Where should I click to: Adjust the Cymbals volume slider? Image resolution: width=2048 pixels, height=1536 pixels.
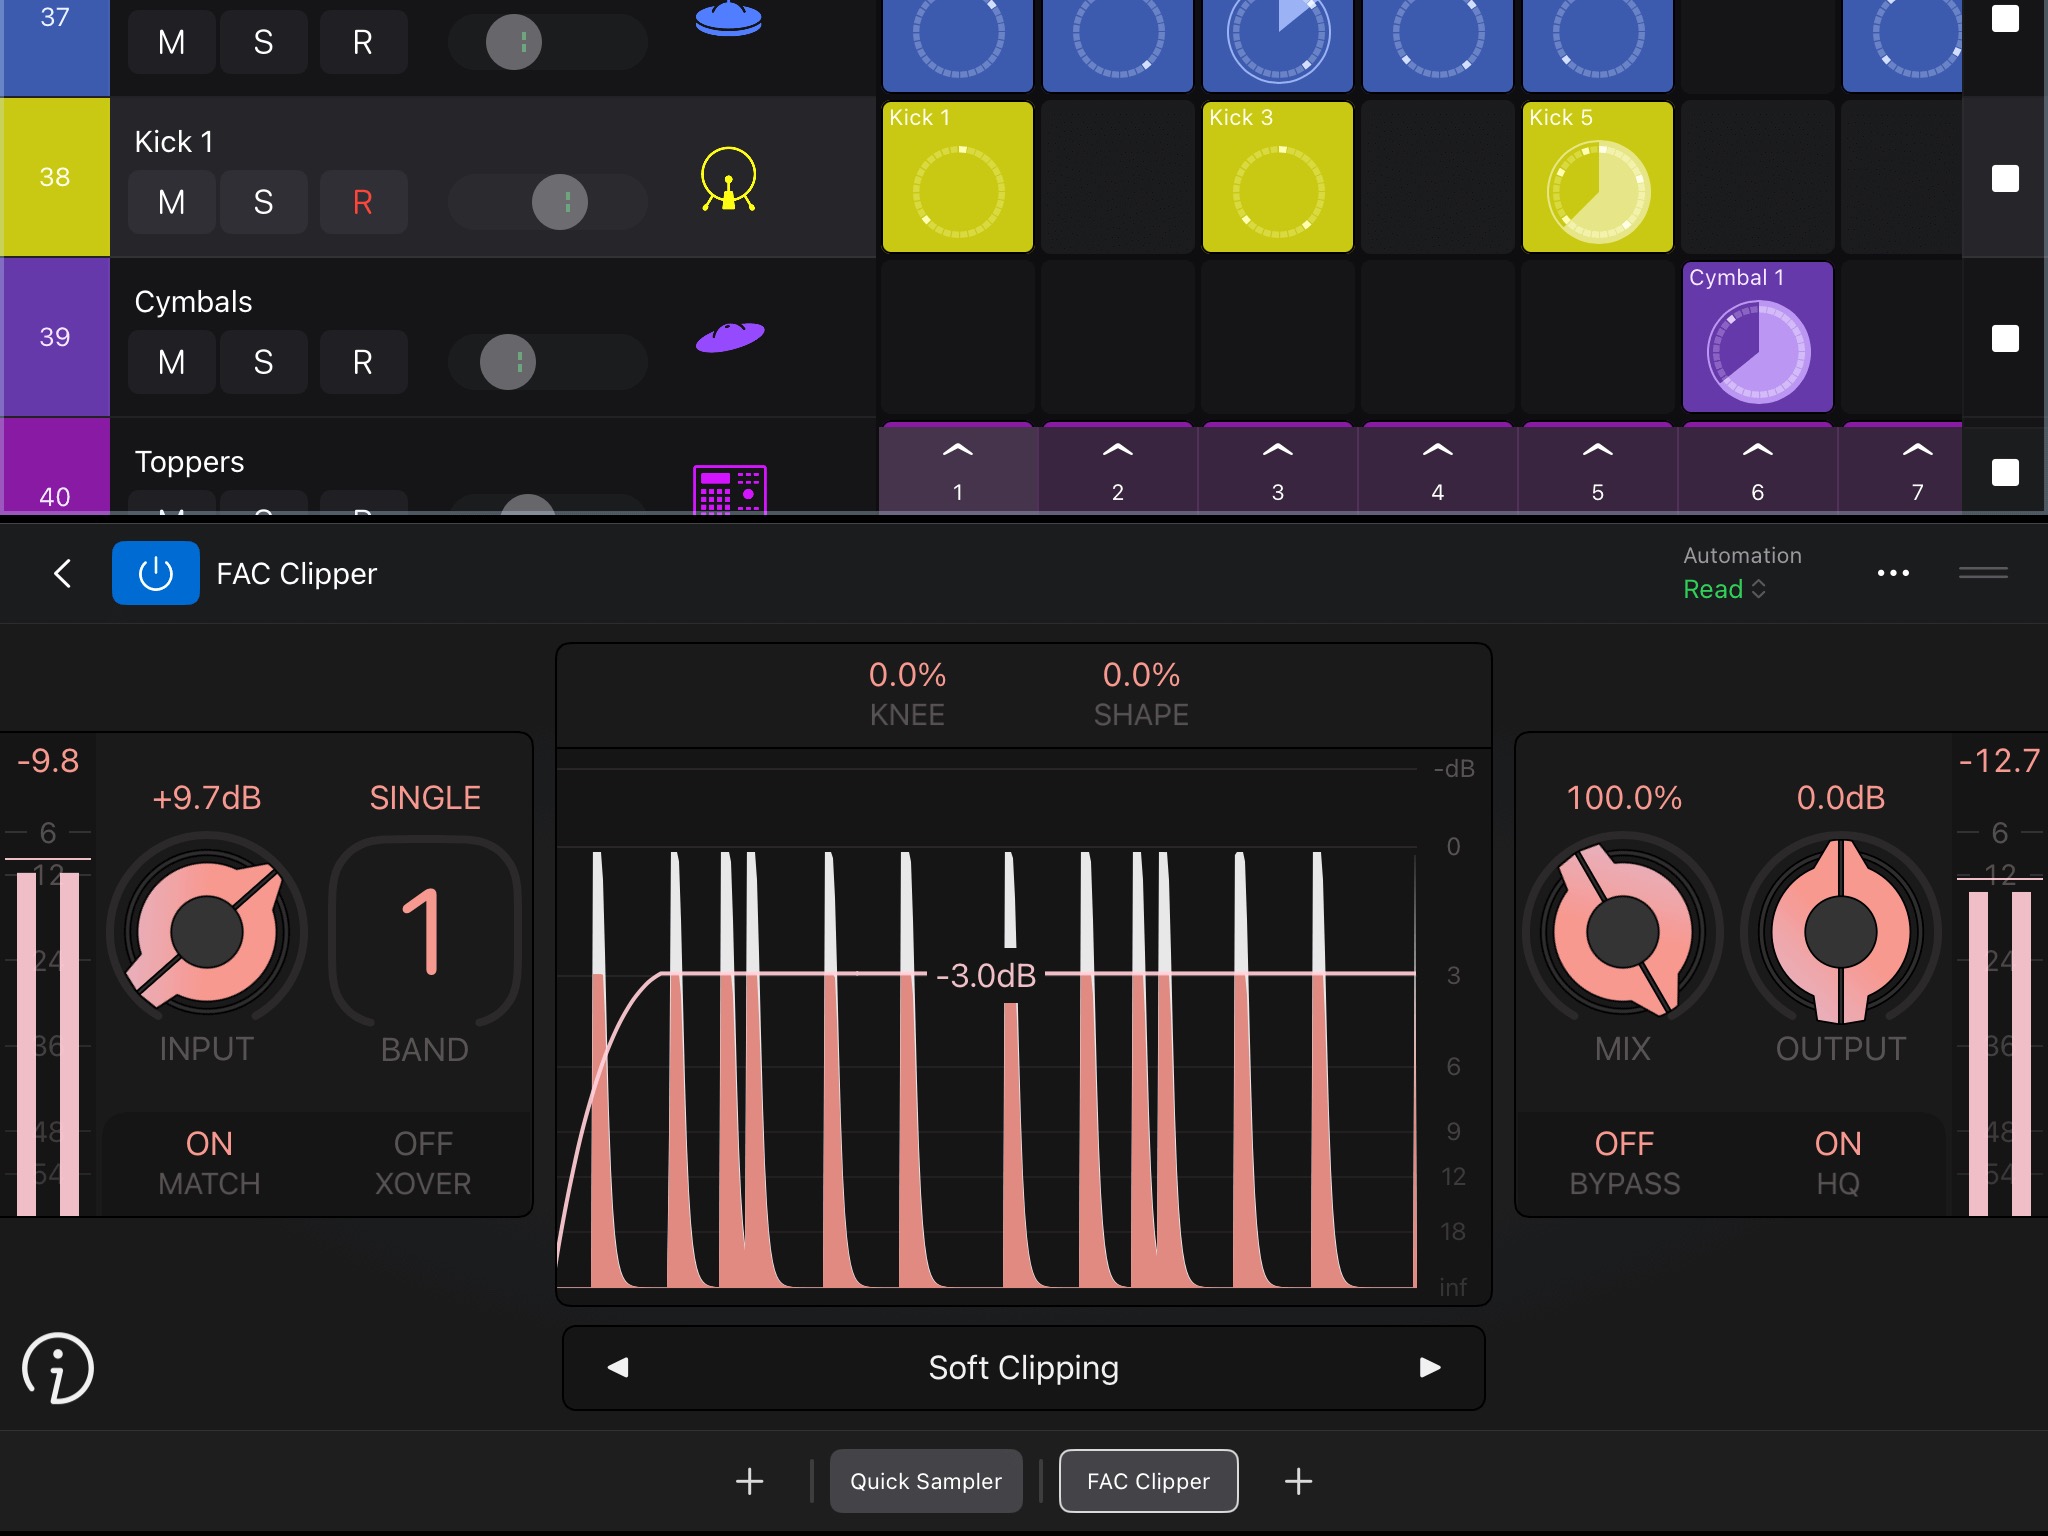pyautogui.click(x=548, y=362)
